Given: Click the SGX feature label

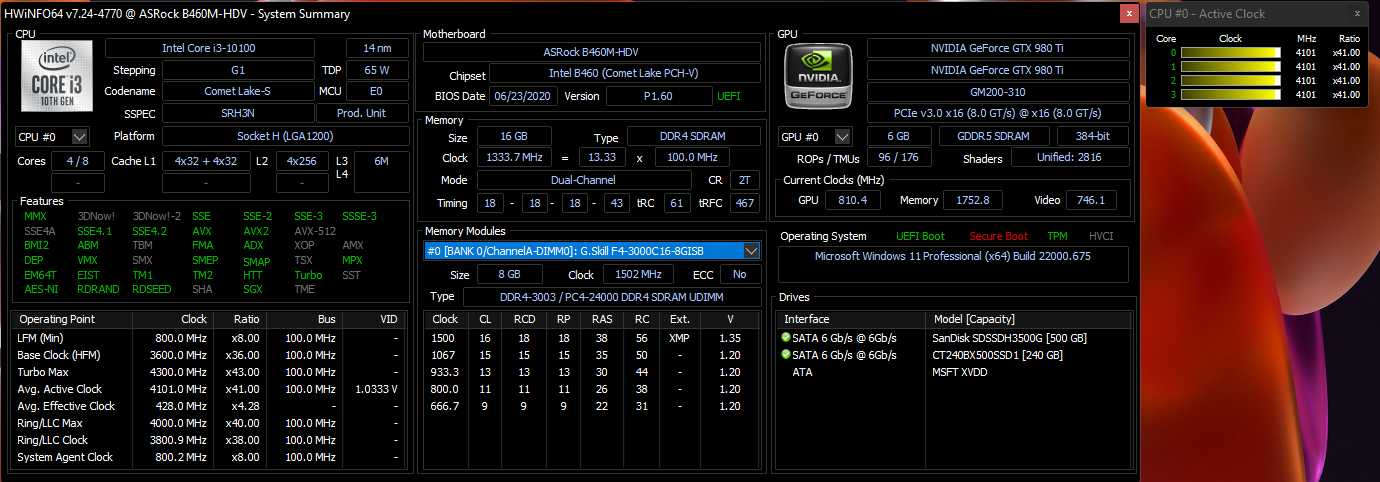Looking at the screenshot, I should click(254, 289).
